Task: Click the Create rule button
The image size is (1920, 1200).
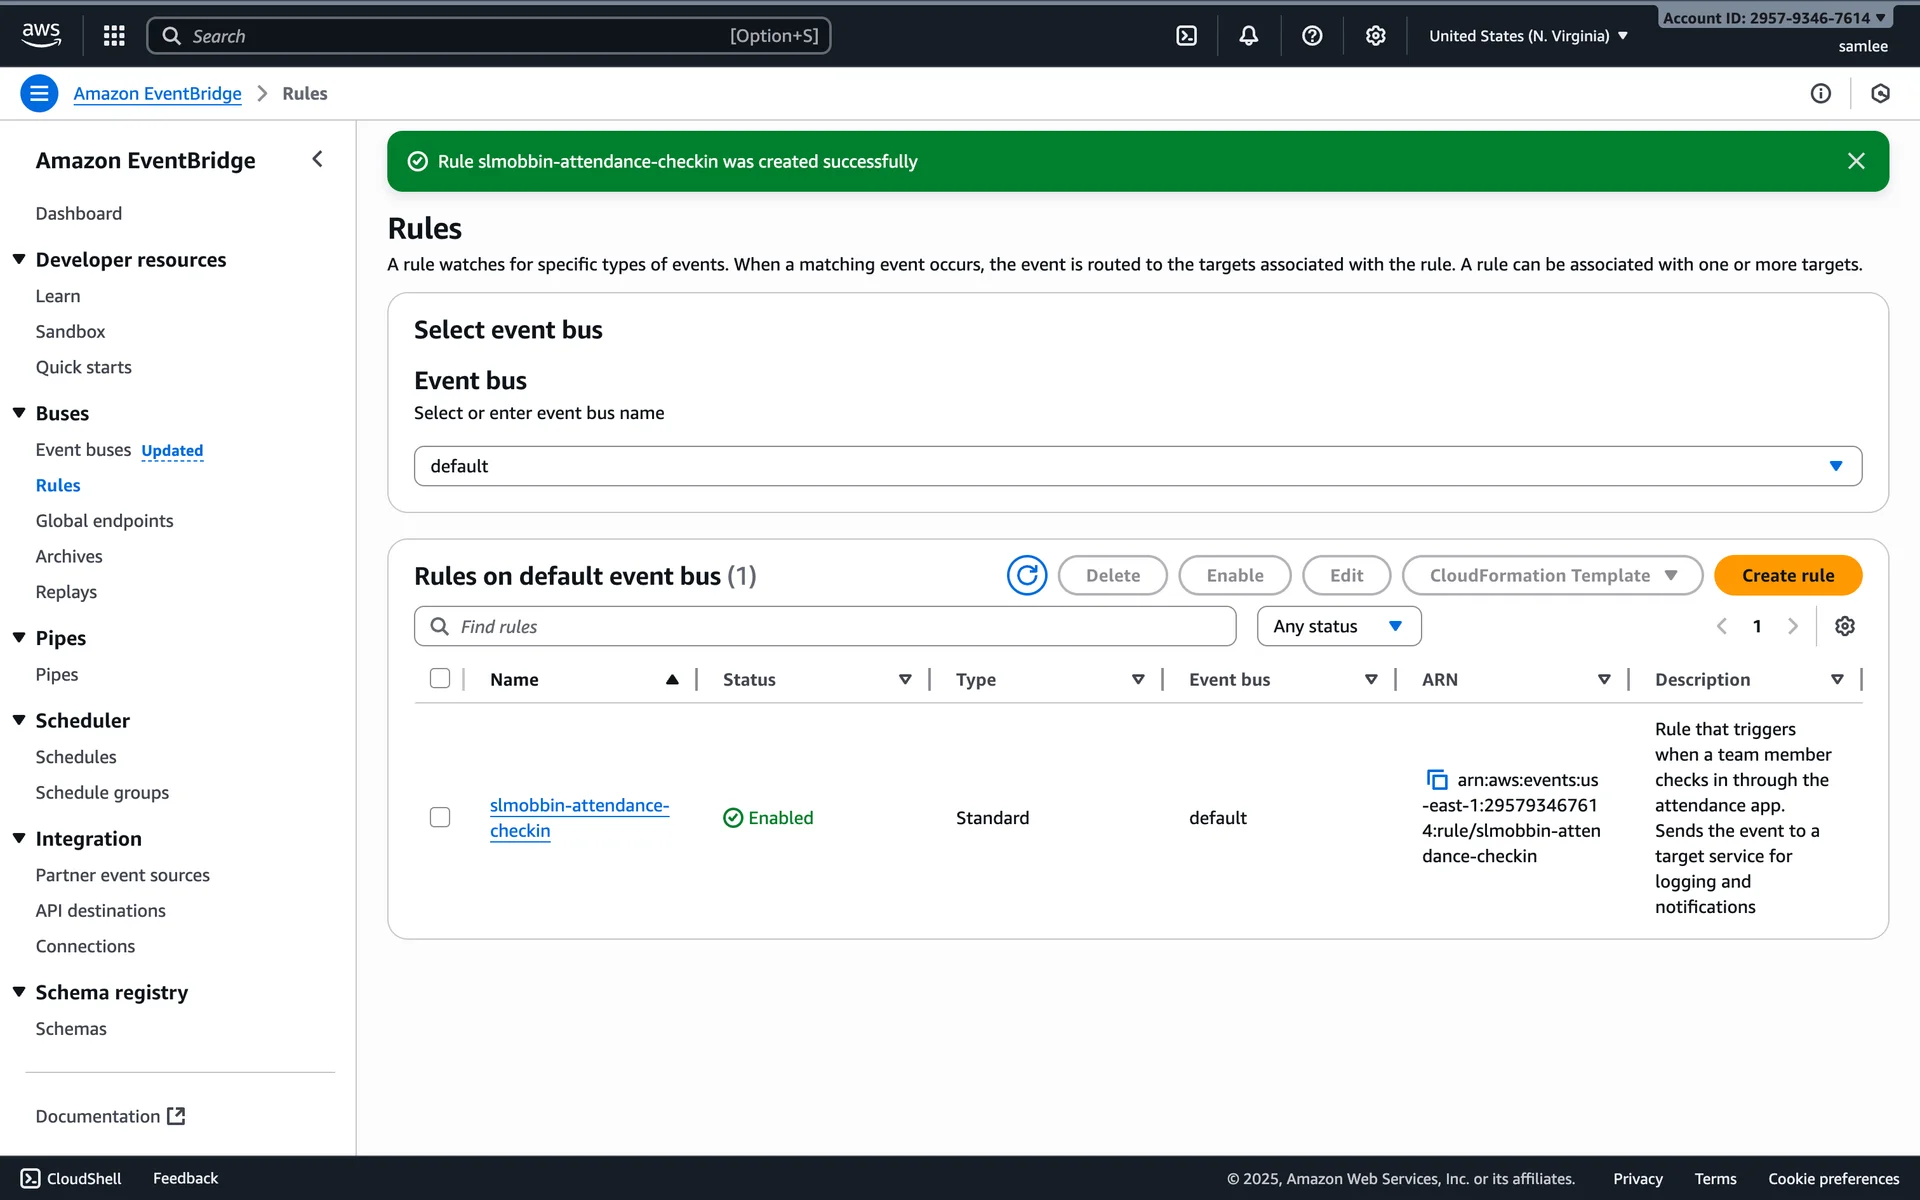Action: [1787, 575]
